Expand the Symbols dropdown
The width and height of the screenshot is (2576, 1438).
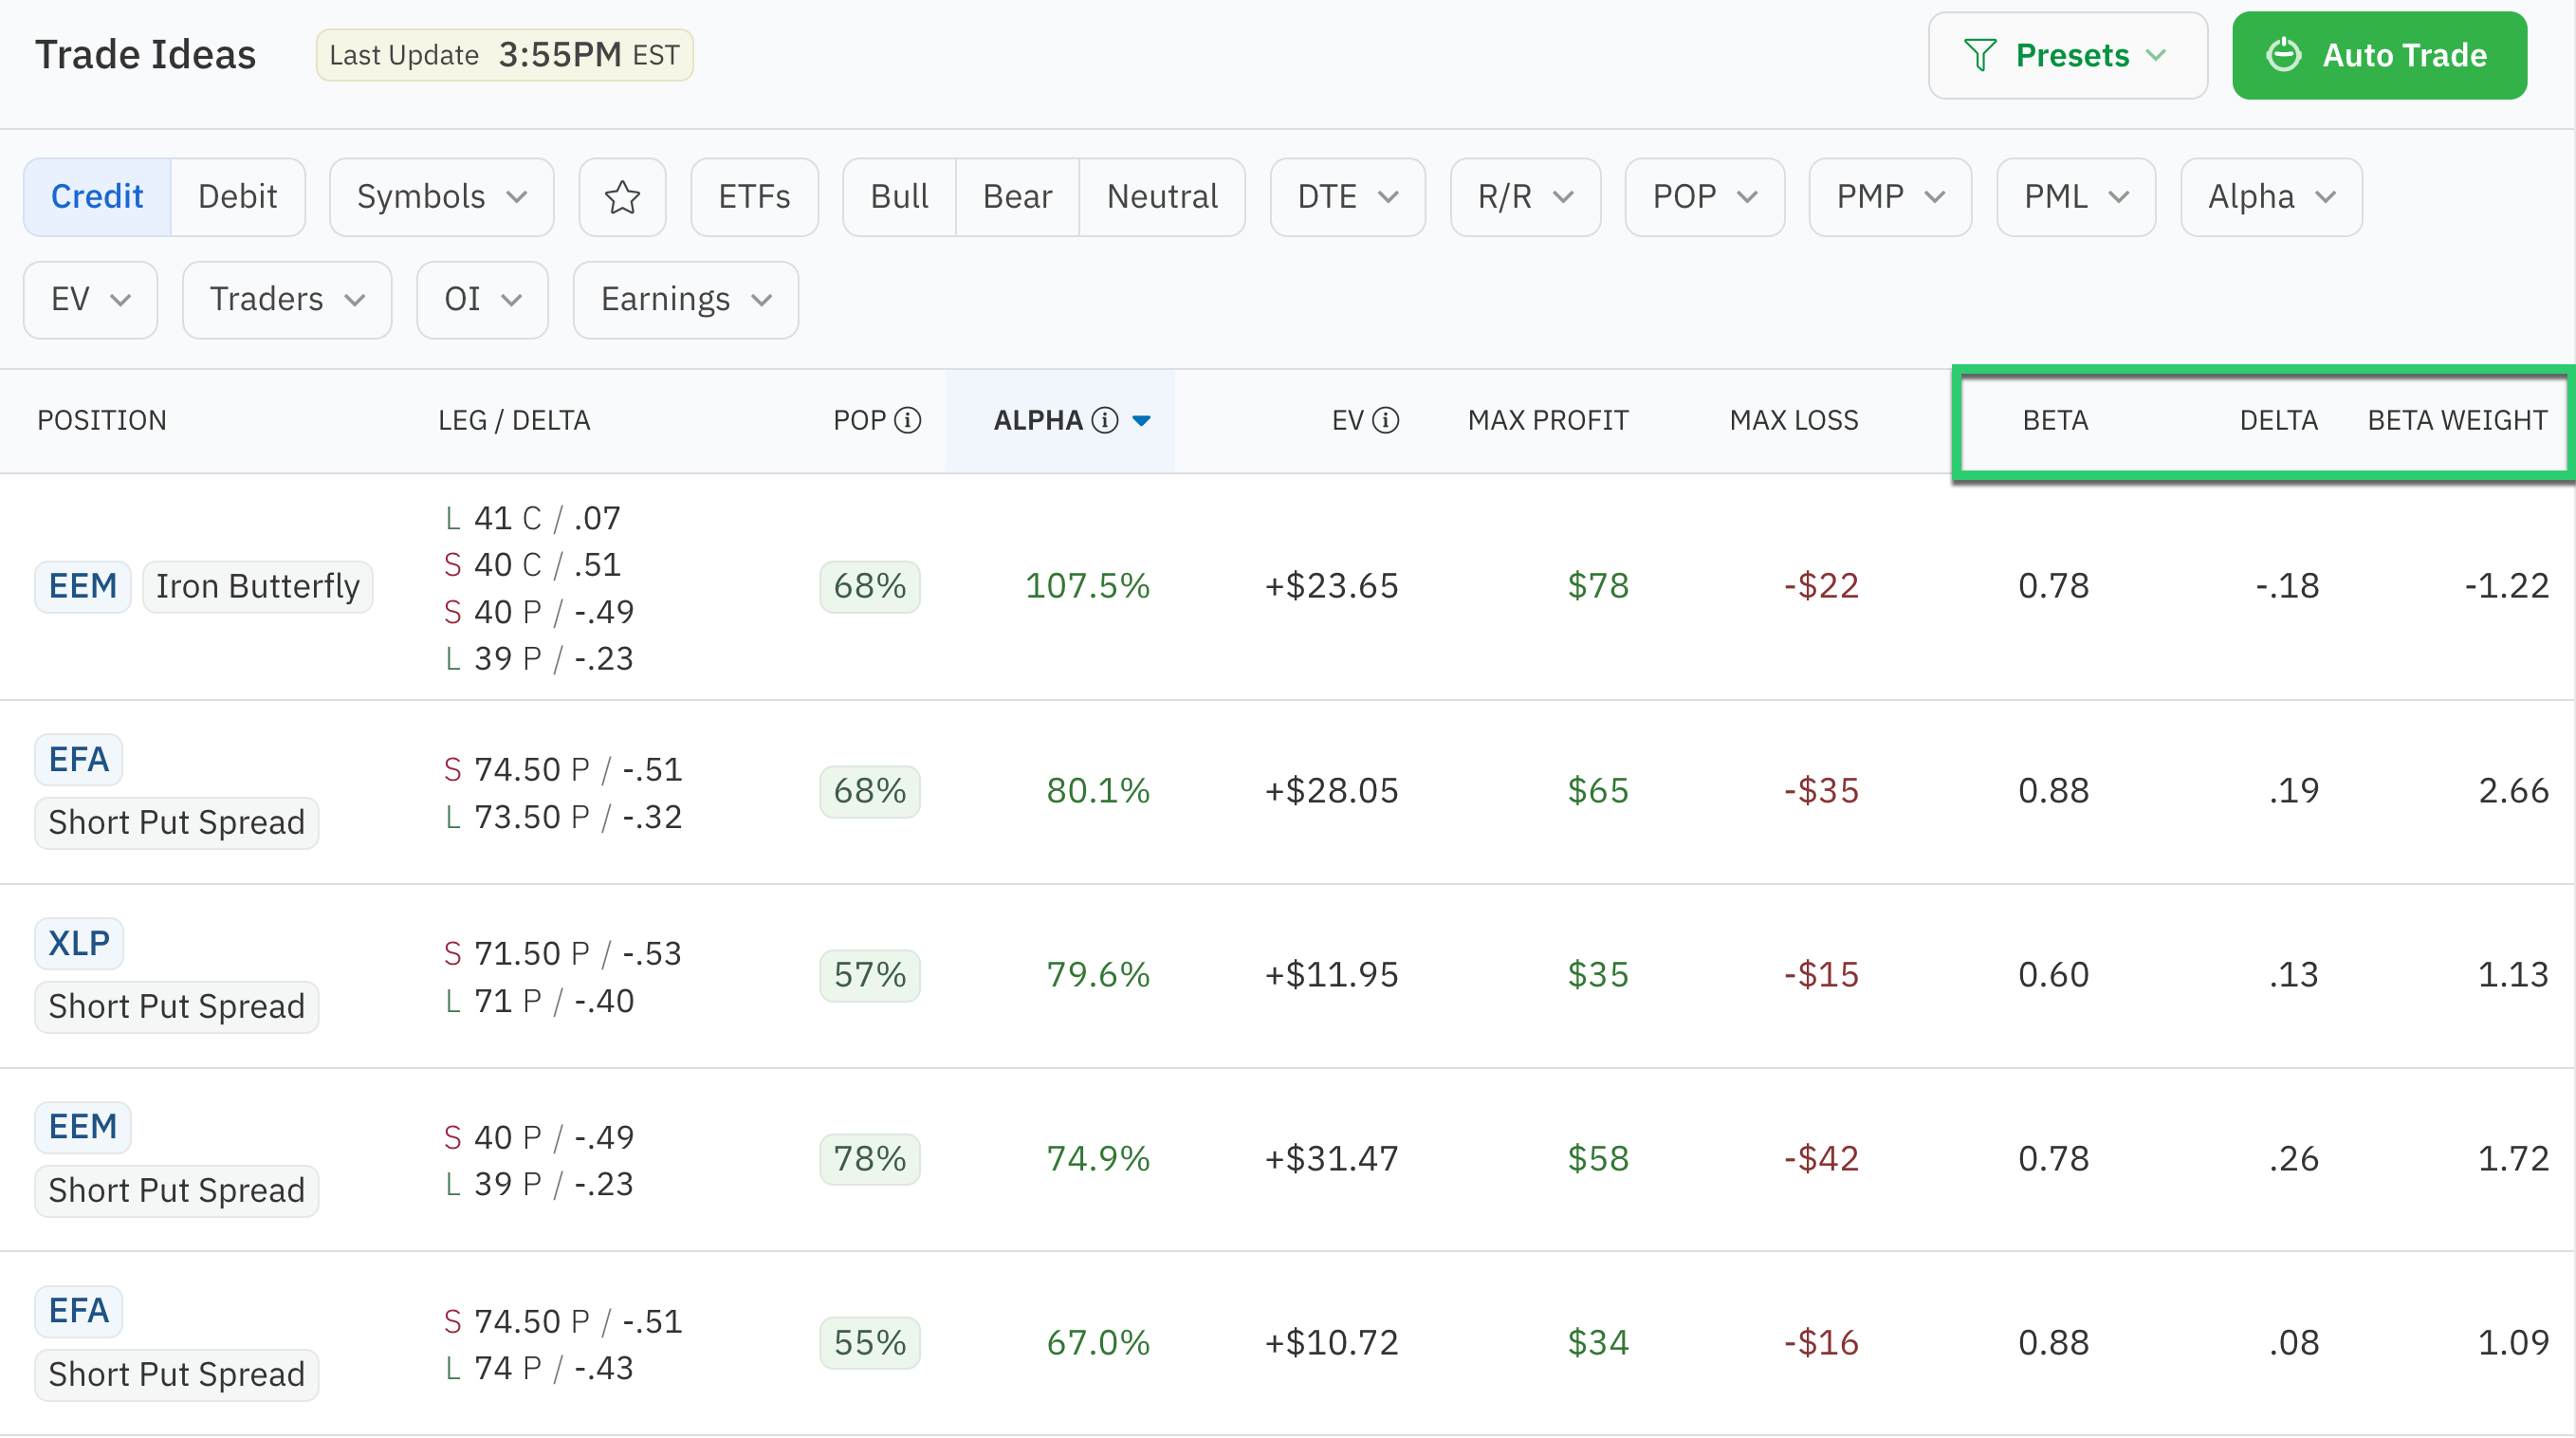click(441, 196)
